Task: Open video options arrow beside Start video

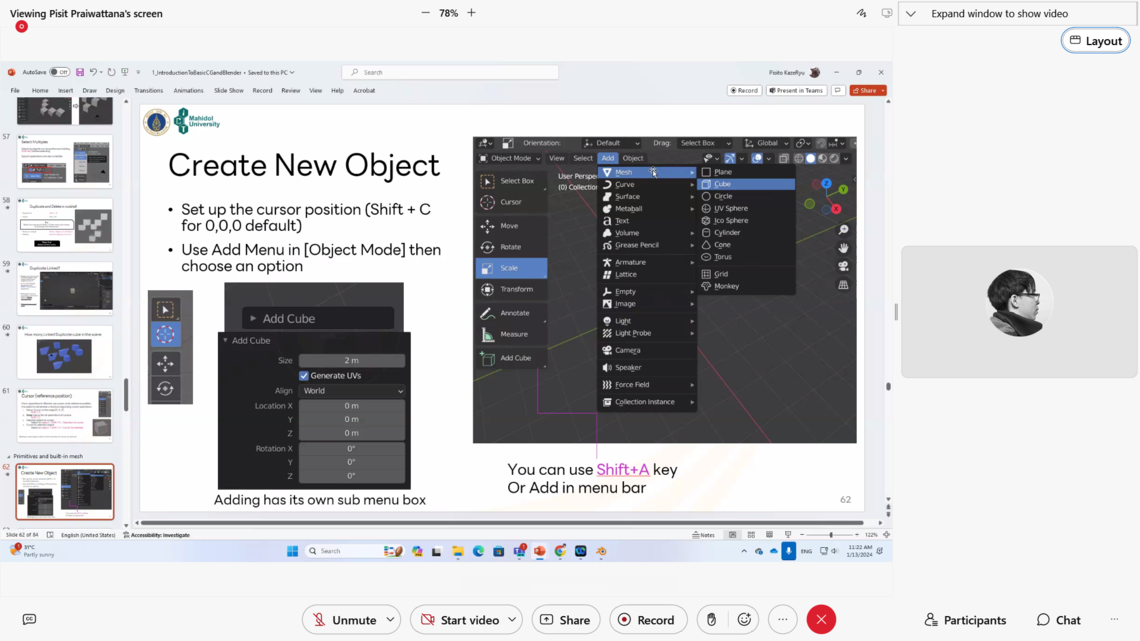Action: click(x=512, y=620)
